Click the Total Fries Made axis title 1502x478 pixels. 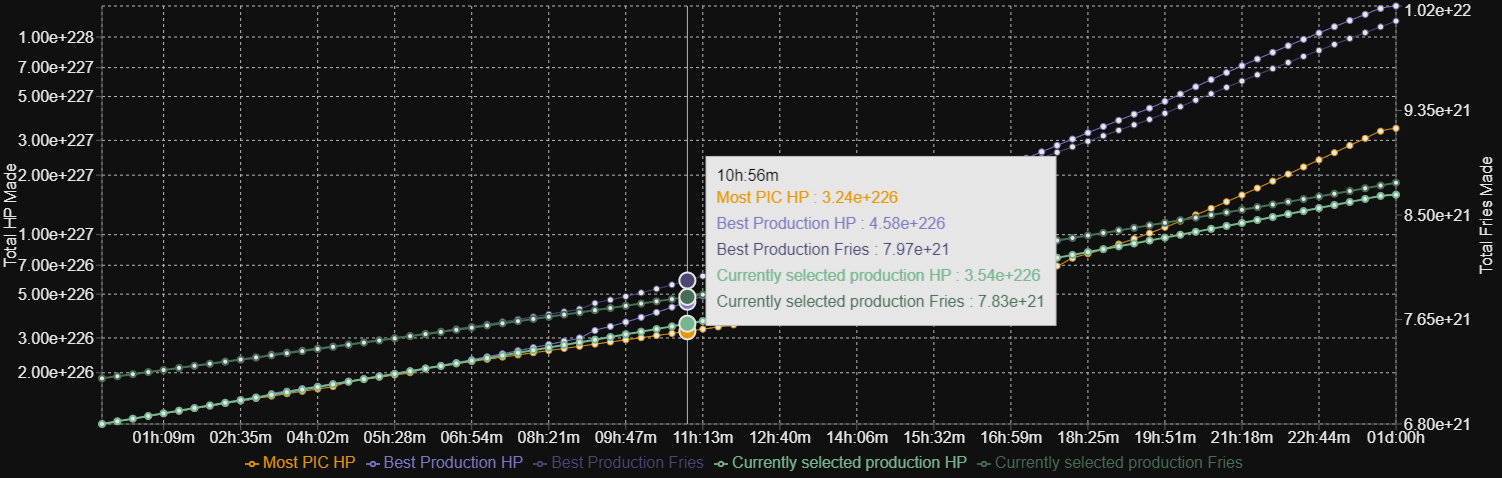(1486, 215)
